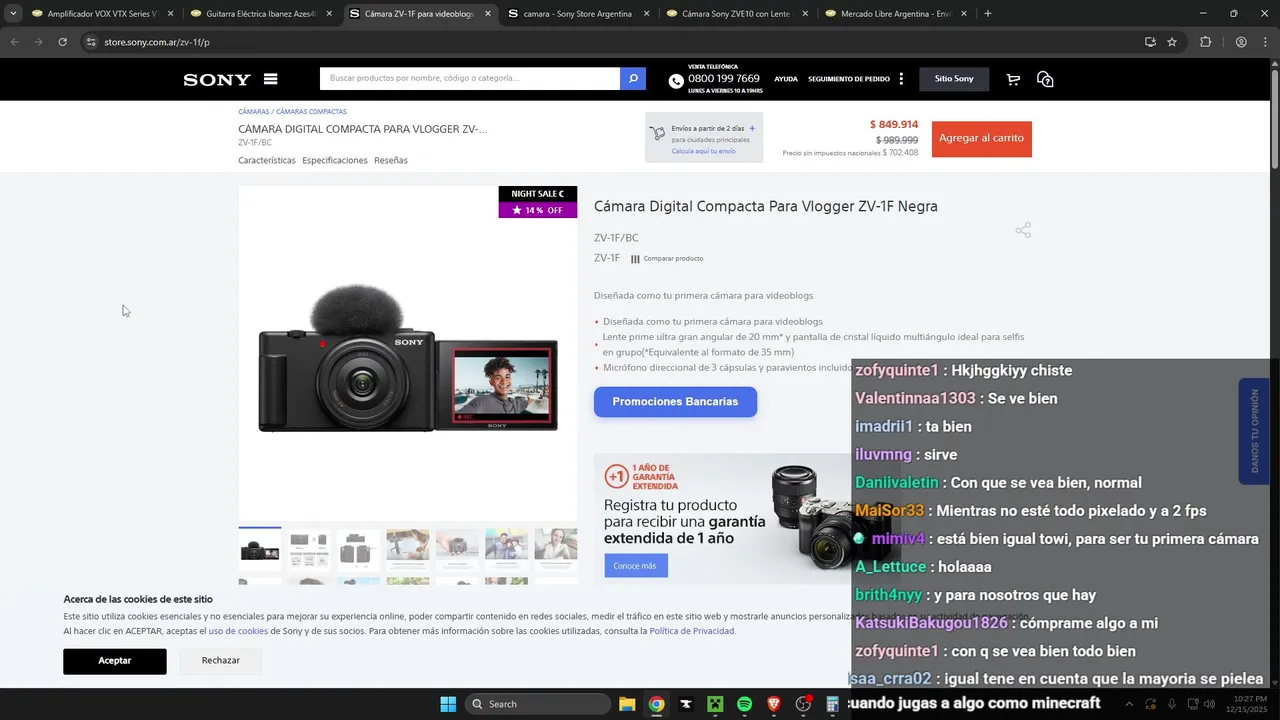
Task: Open File Explorer from the taskbar
Action: (x=627, y=704)
